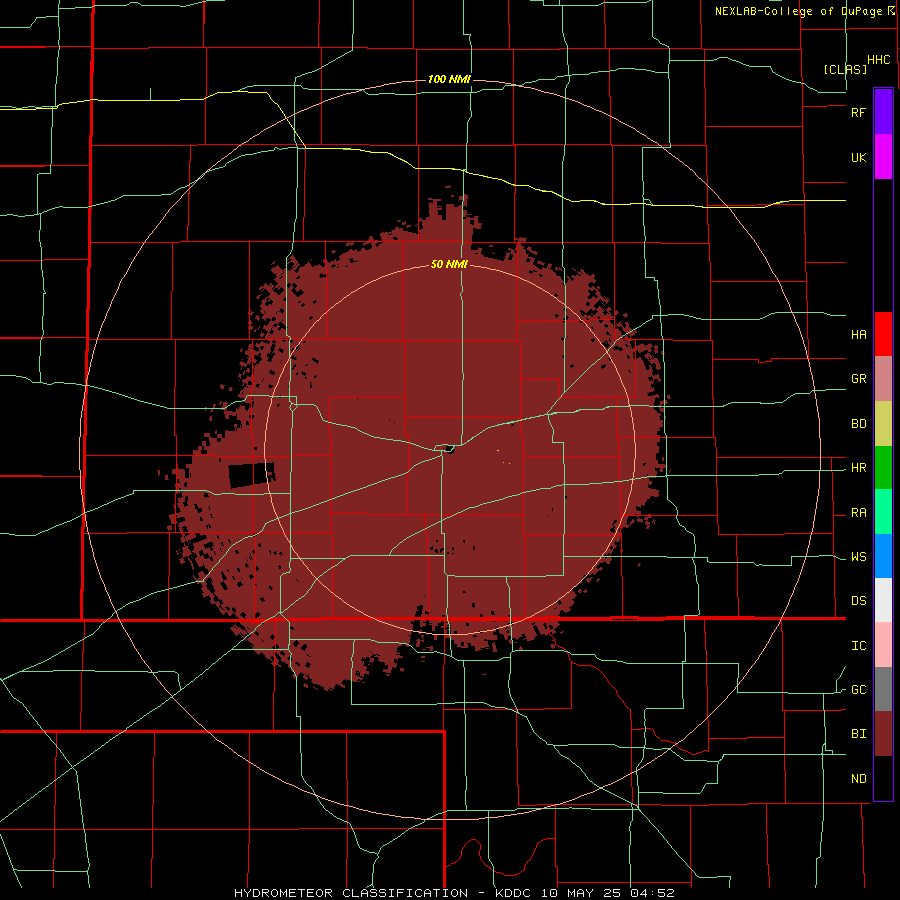Screen dimensions: 900x900
Task: Click the white DS legend swatch
Action: coord(883,600)
